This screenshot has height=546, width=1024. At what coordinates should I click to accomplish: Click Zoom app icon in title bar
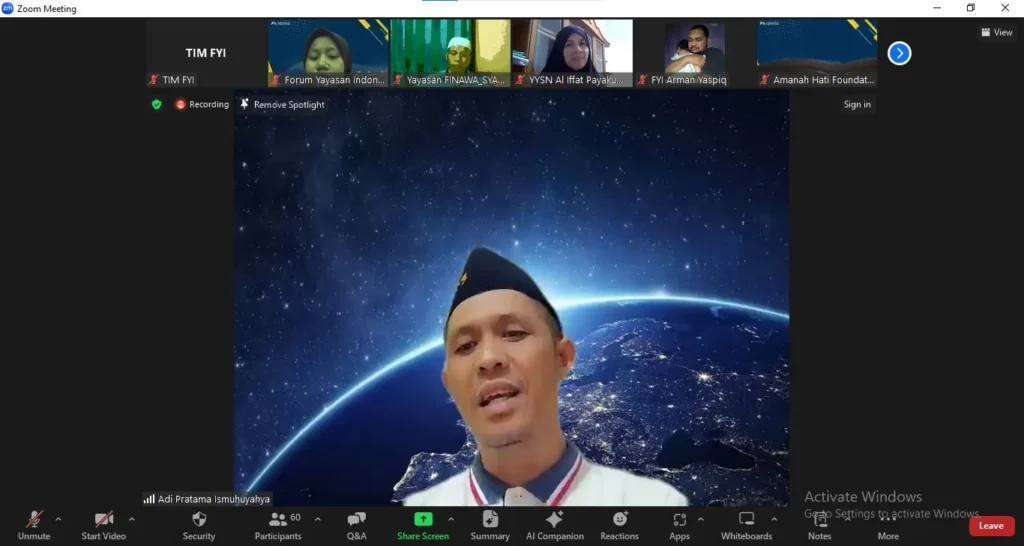pyautogui.click(x=8, y=8)
